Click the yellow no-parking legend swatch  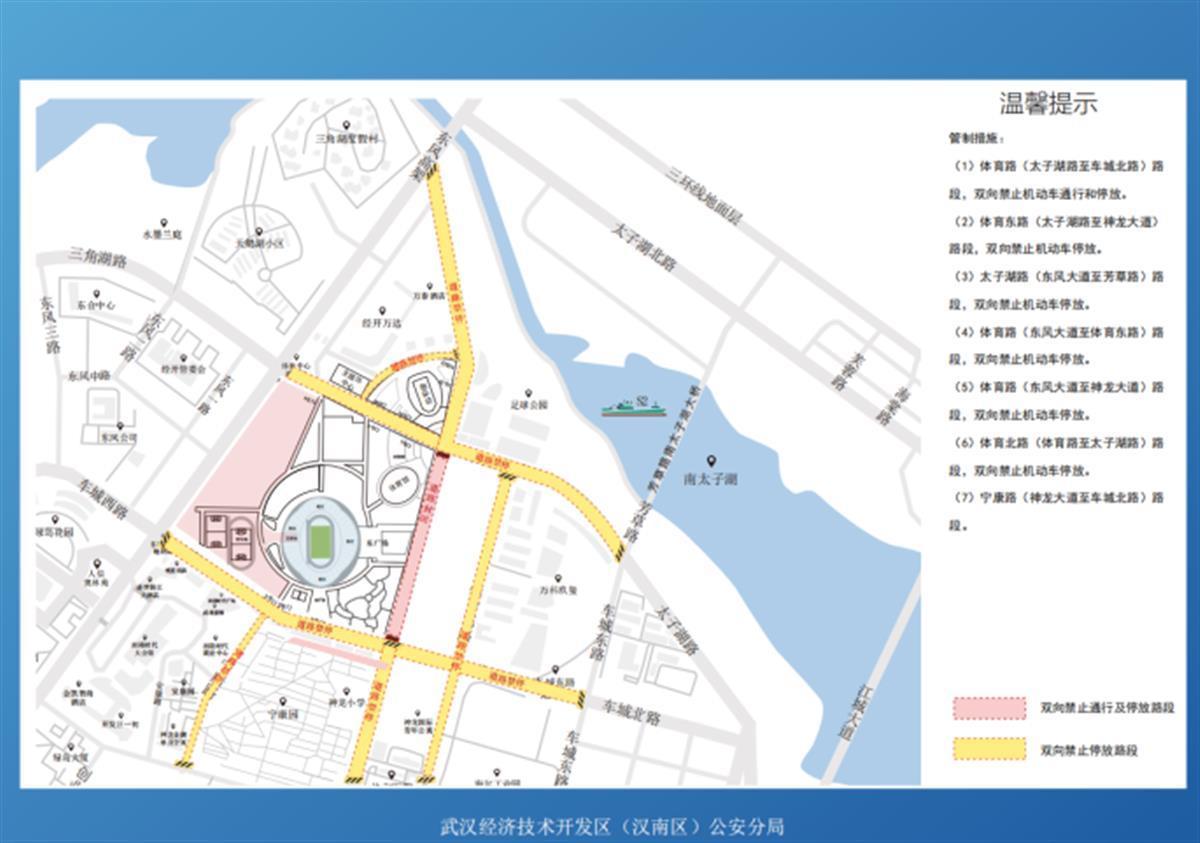click(989, 749)
